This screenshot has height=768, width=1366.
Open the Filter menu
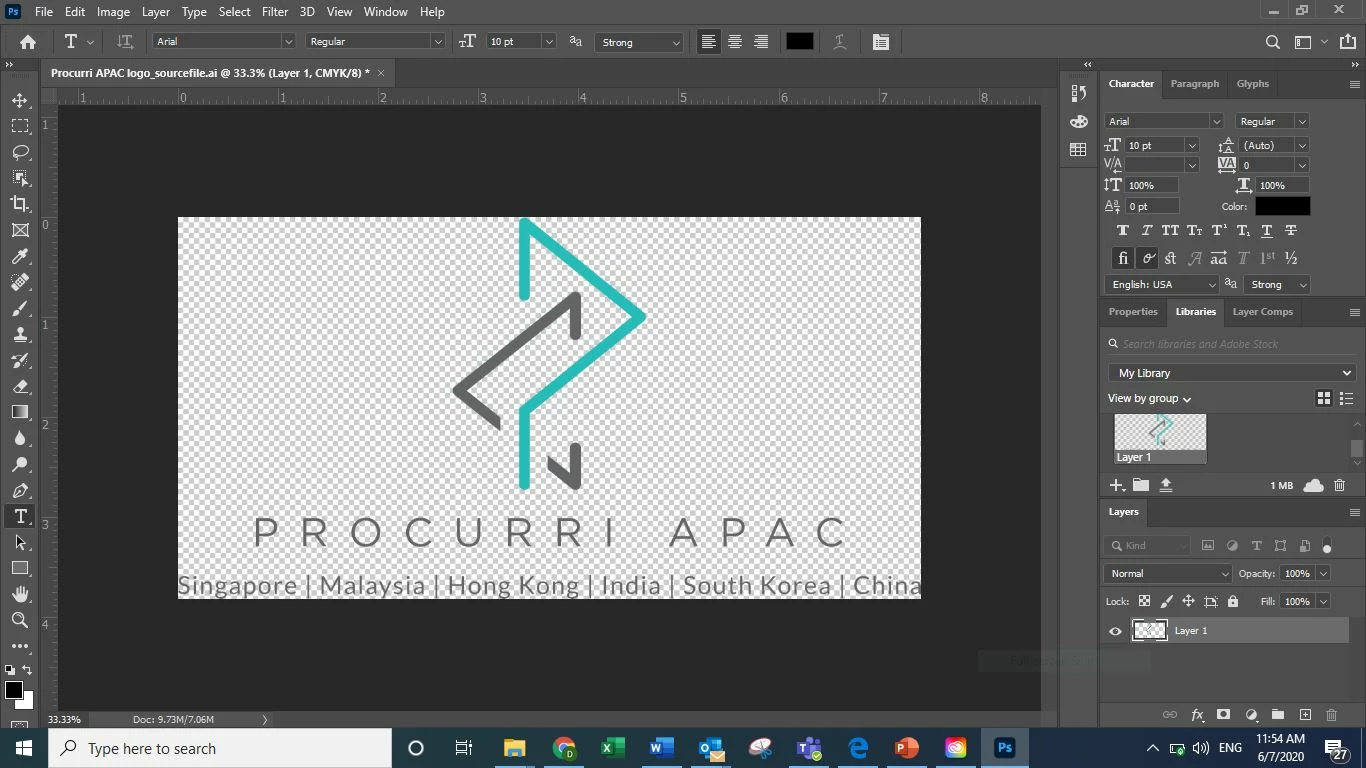click(275, 12)
